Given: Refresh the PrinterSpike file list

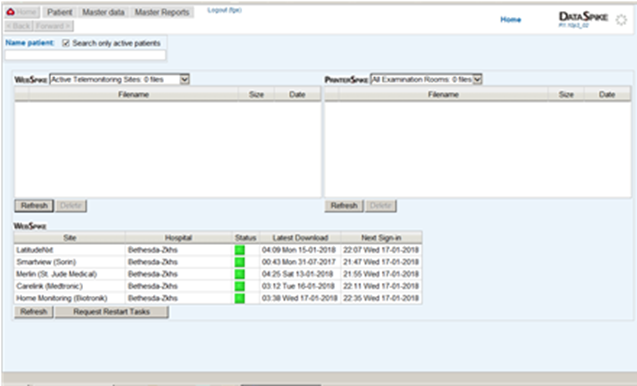Looking at the screenshot, I should pyautogui.click(x=344, y=206).
